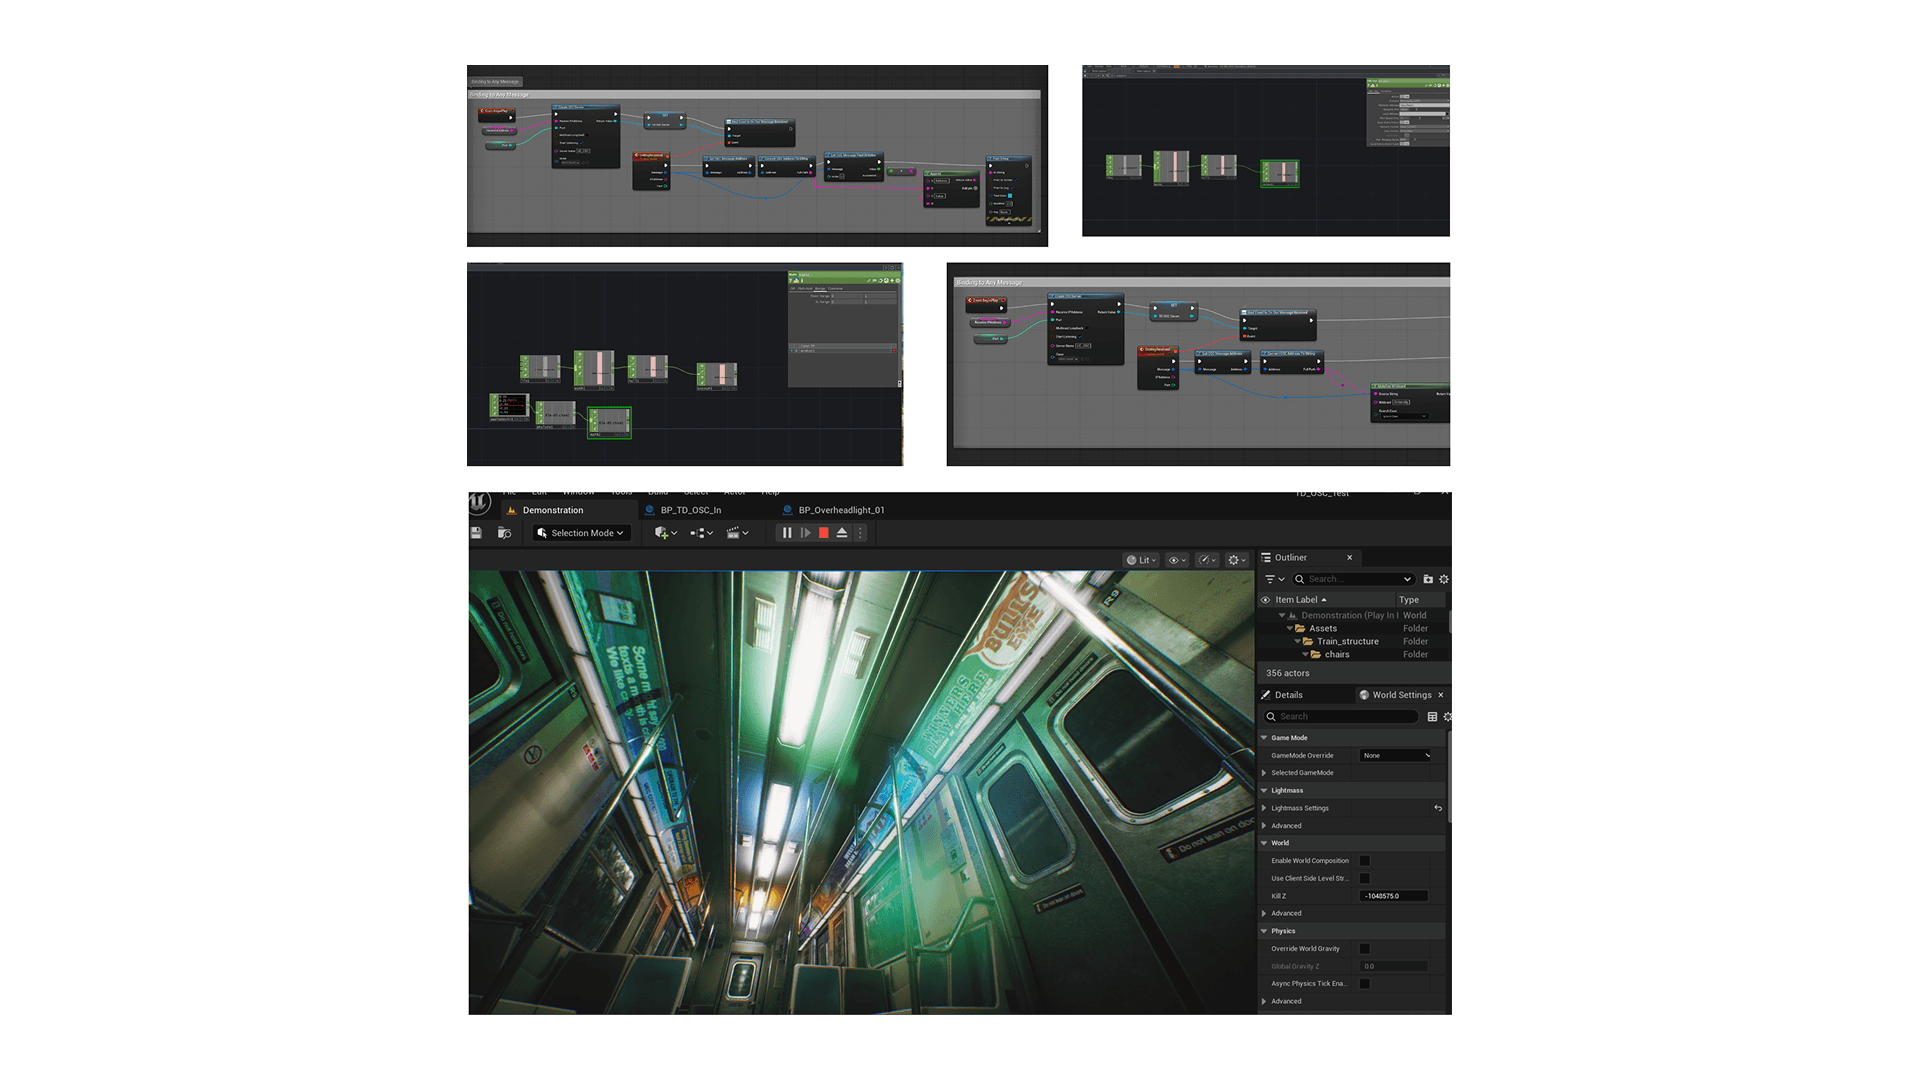Click the Eject from player icon
Viewport: 1920px width, 1080px height.
click(x=842, y=533)
